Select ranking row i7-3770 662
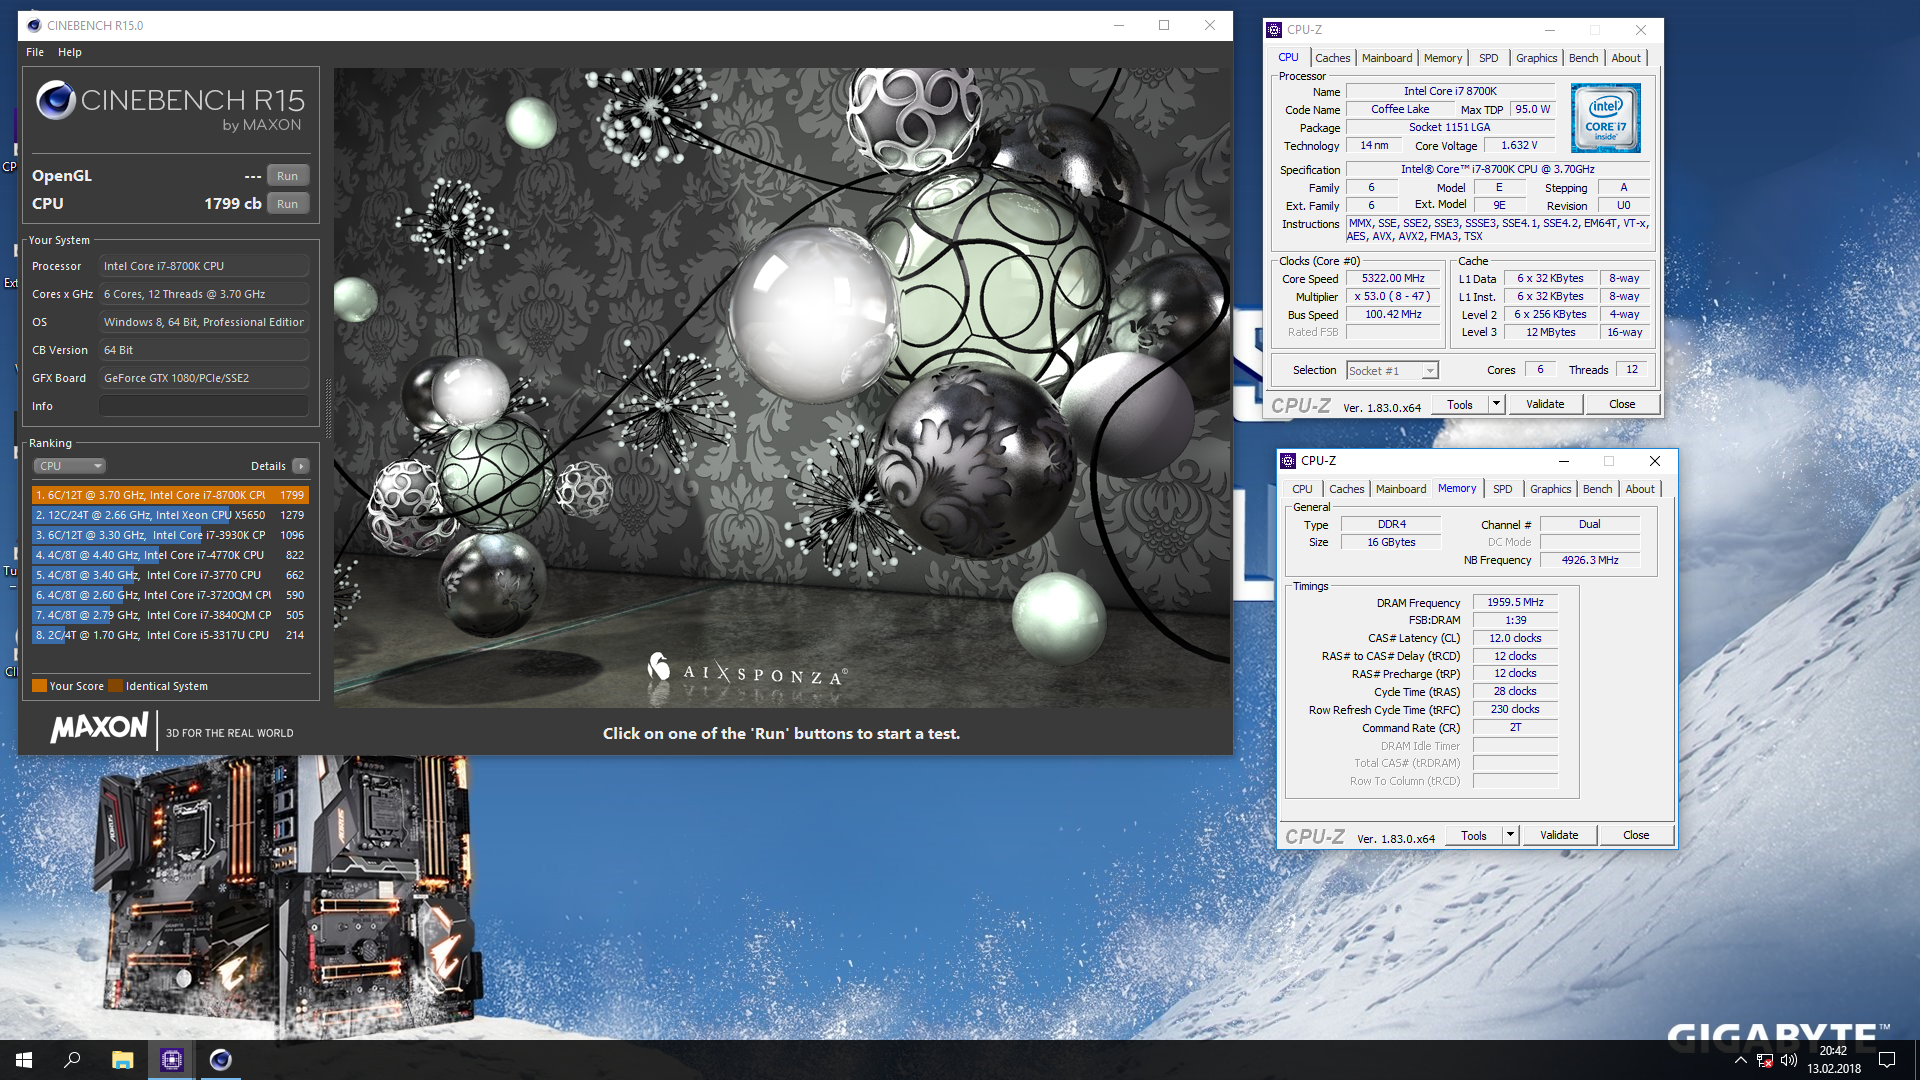This screenshot has width=1920, height=1080. click(x=170, y=575)
